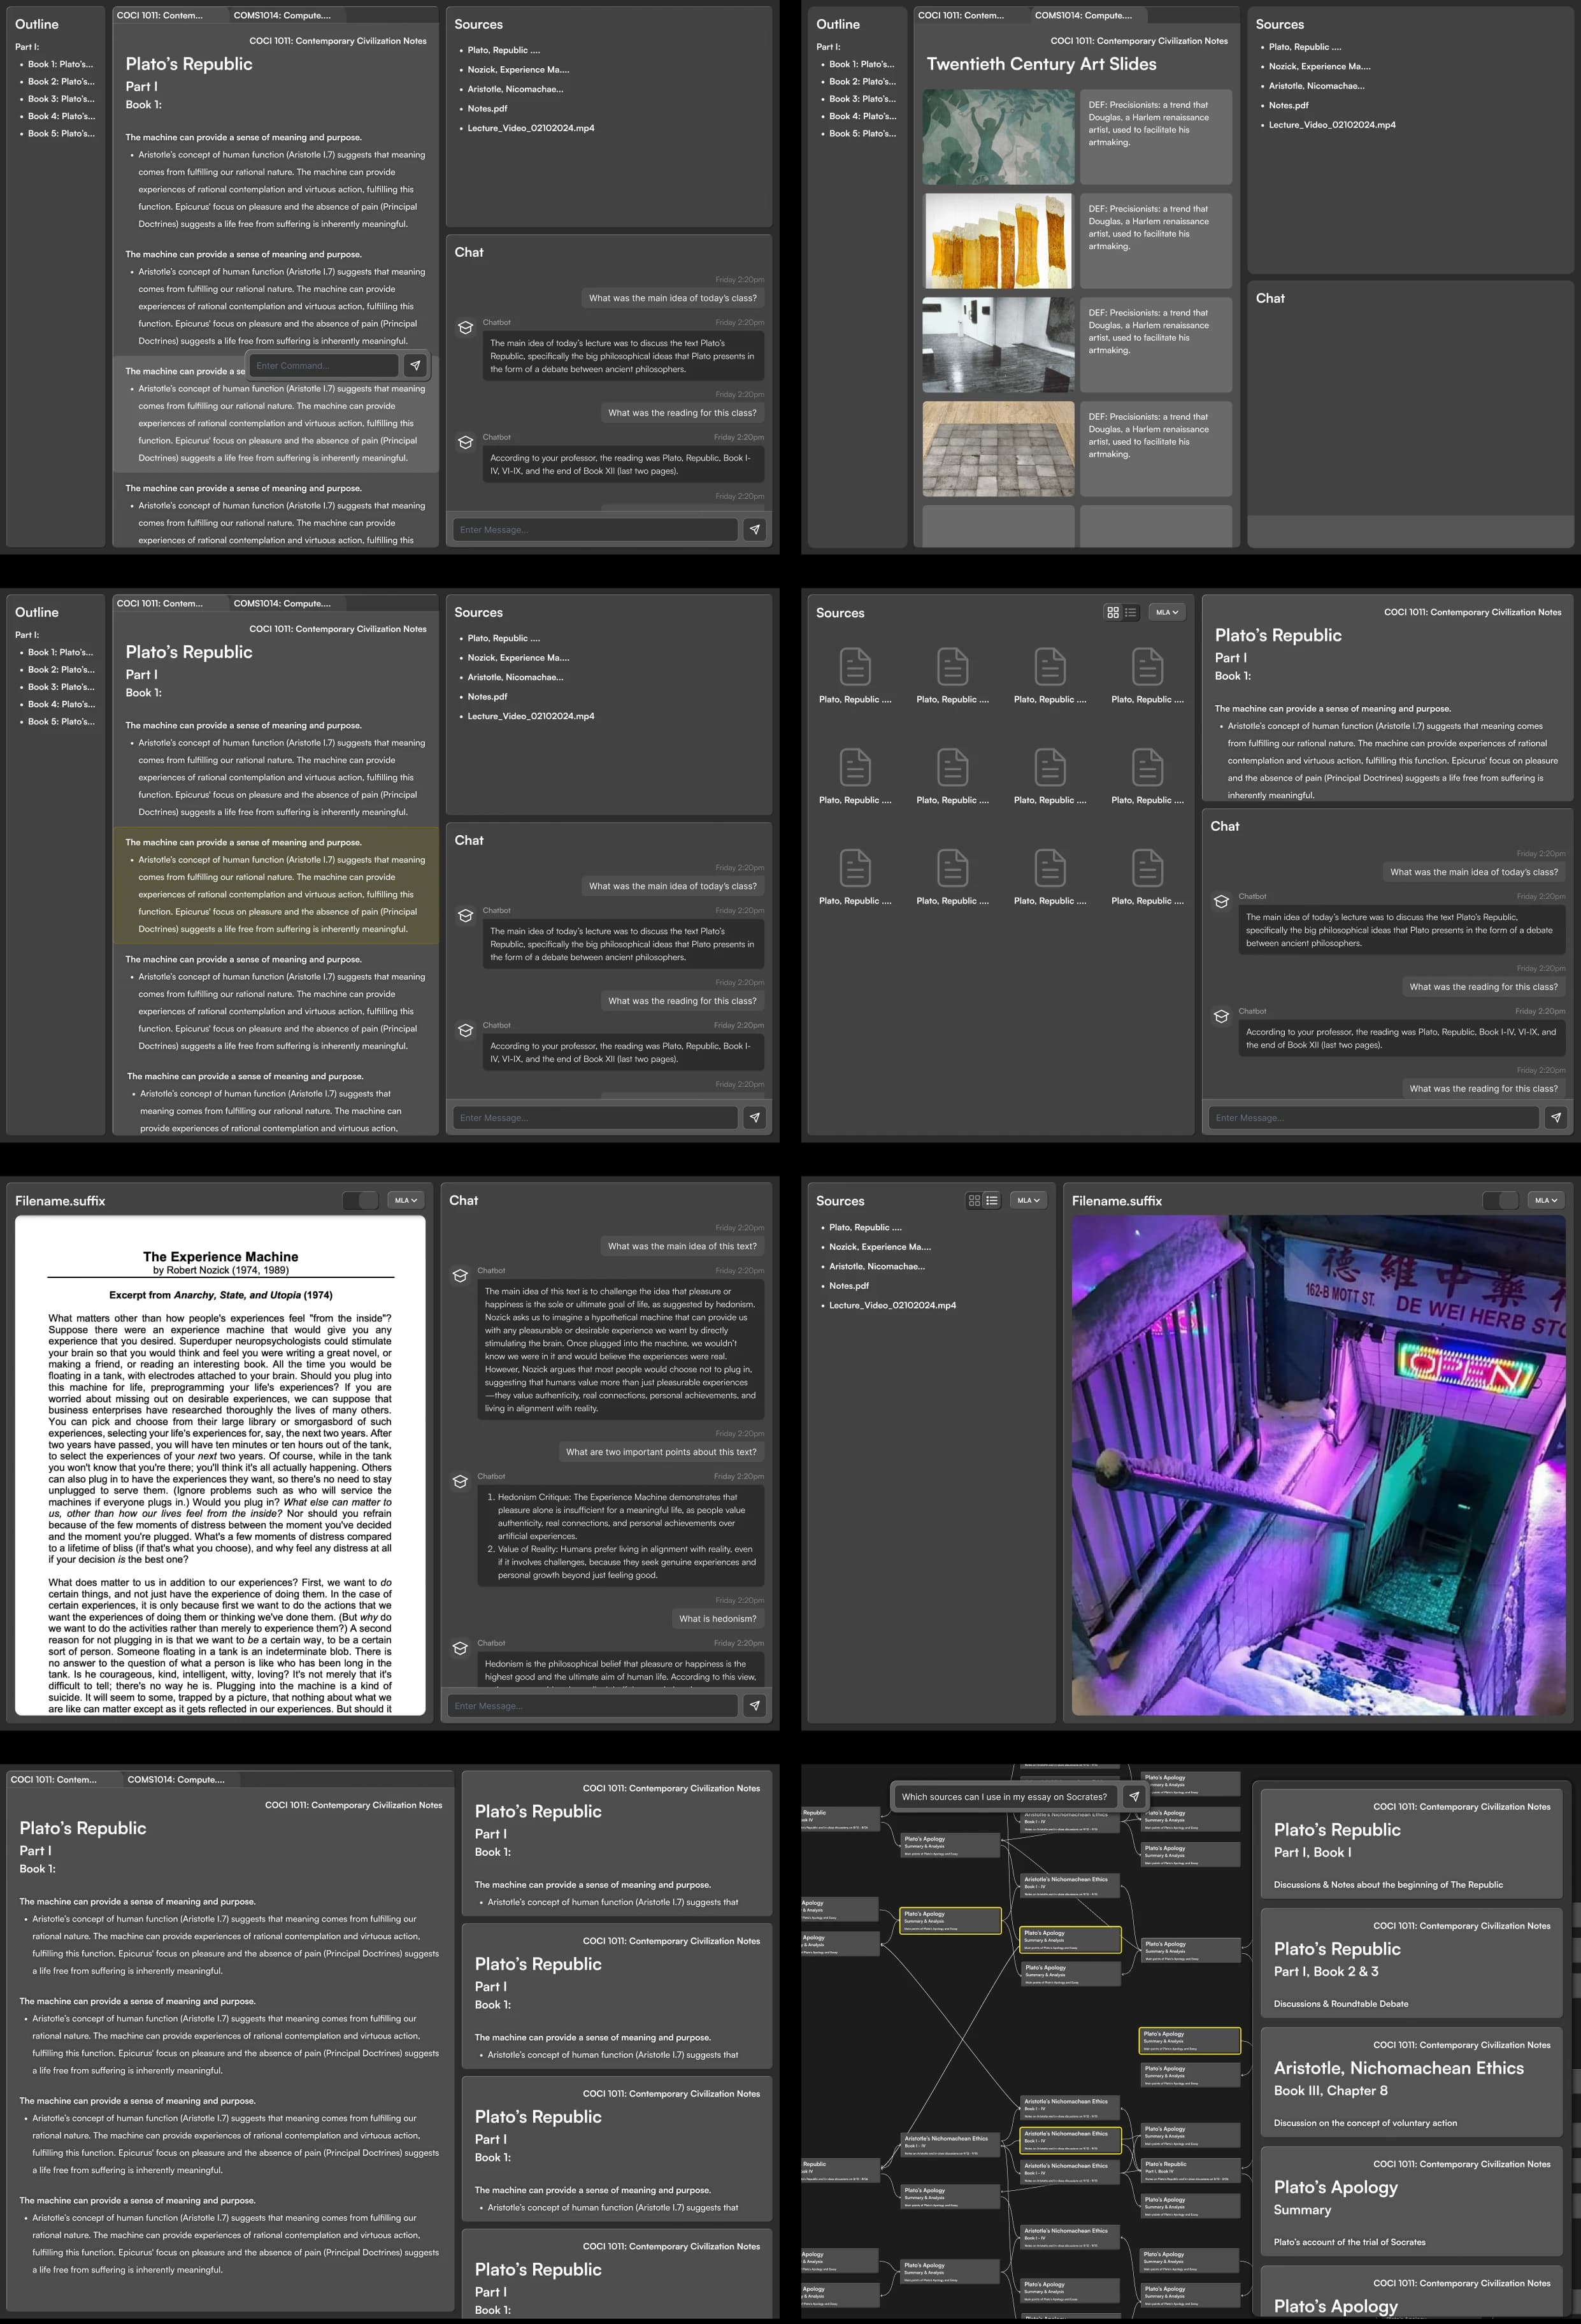The image size is (1581, 2324).
Task: Click send icon in Socrates essay search bar
Action: (x=1134, y=1796)
